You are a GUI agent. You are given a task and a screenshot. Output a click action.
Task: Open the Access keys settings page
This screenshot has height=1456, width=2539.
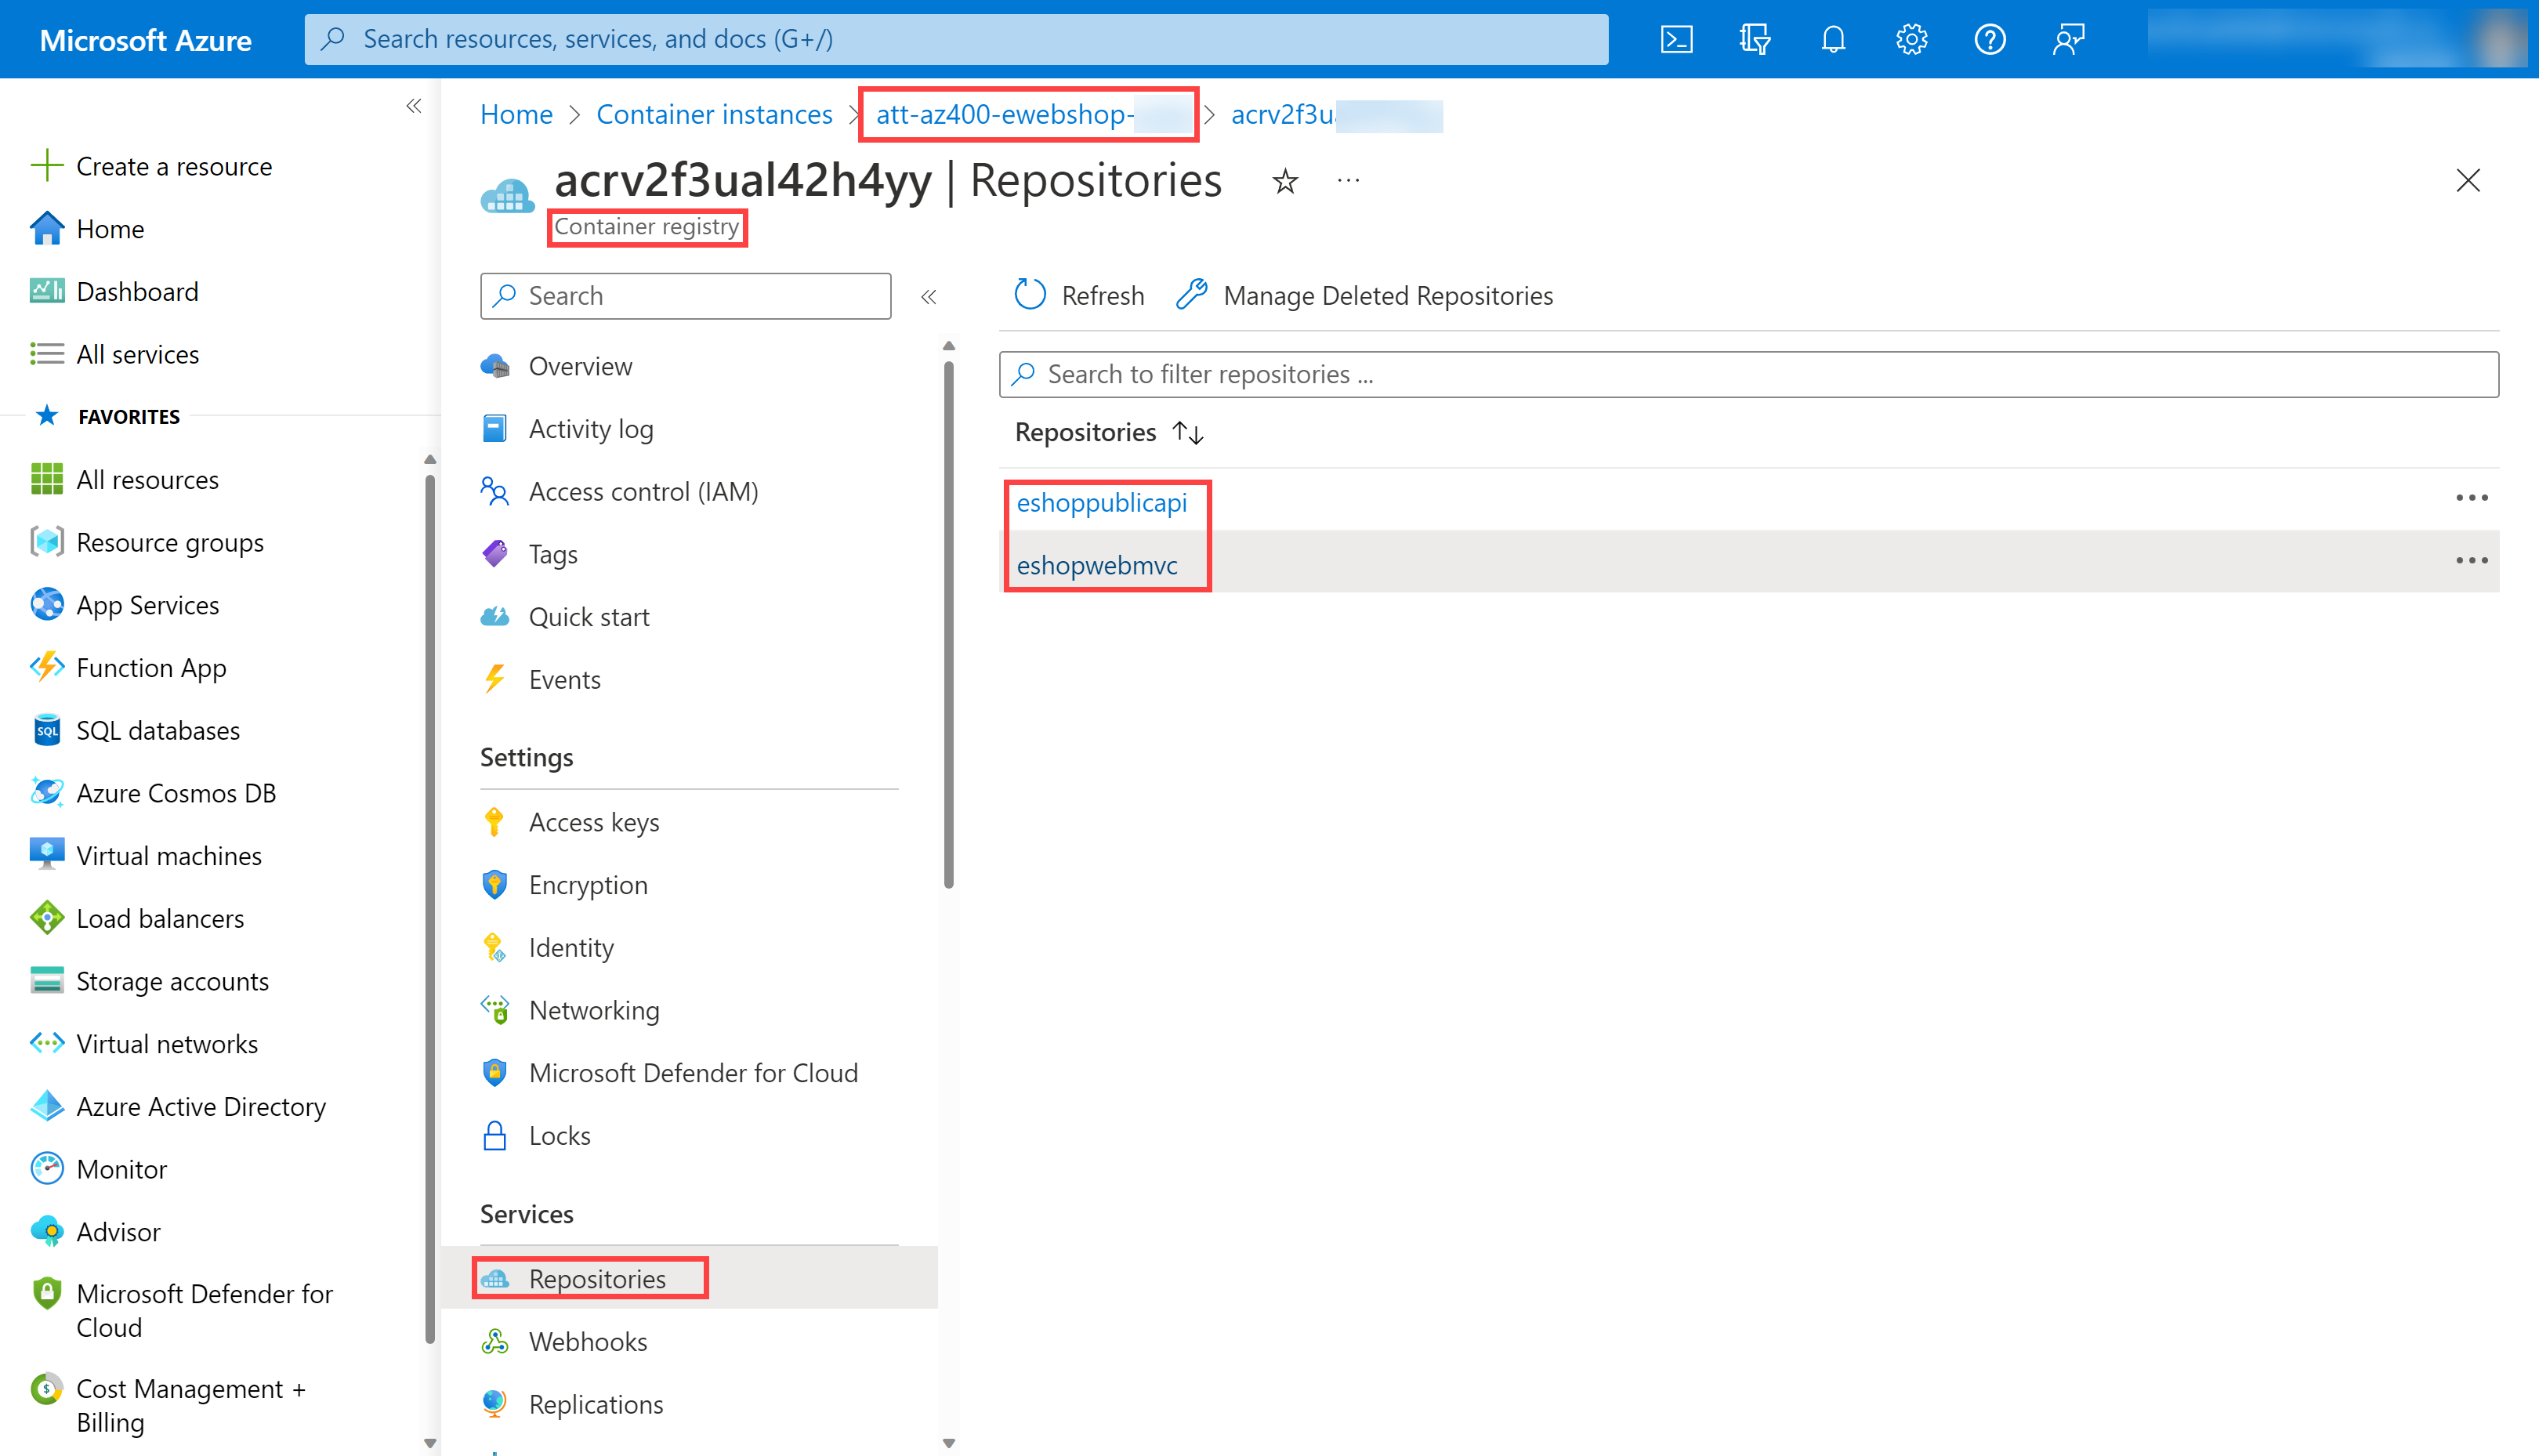pos(593,822)
